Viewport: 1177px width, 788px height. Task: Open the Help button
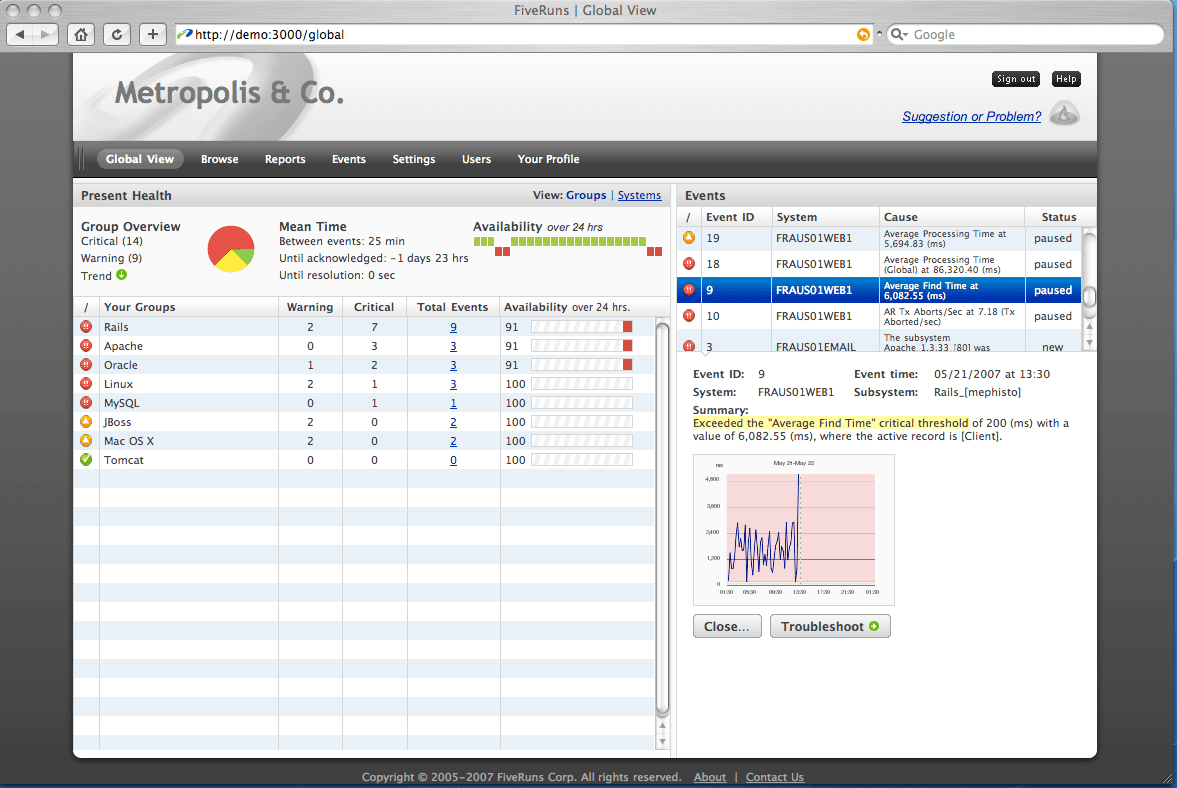coord(1065,79)
